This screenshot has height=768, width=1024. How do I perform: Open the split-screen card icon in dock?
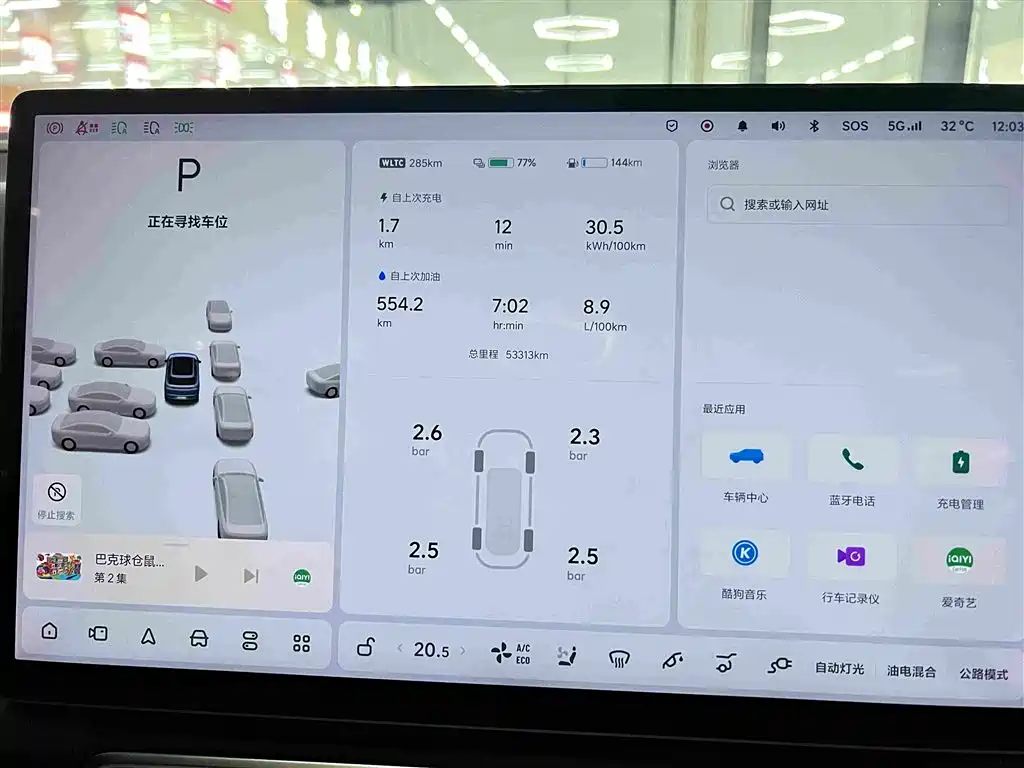click(x=98, y=633)
